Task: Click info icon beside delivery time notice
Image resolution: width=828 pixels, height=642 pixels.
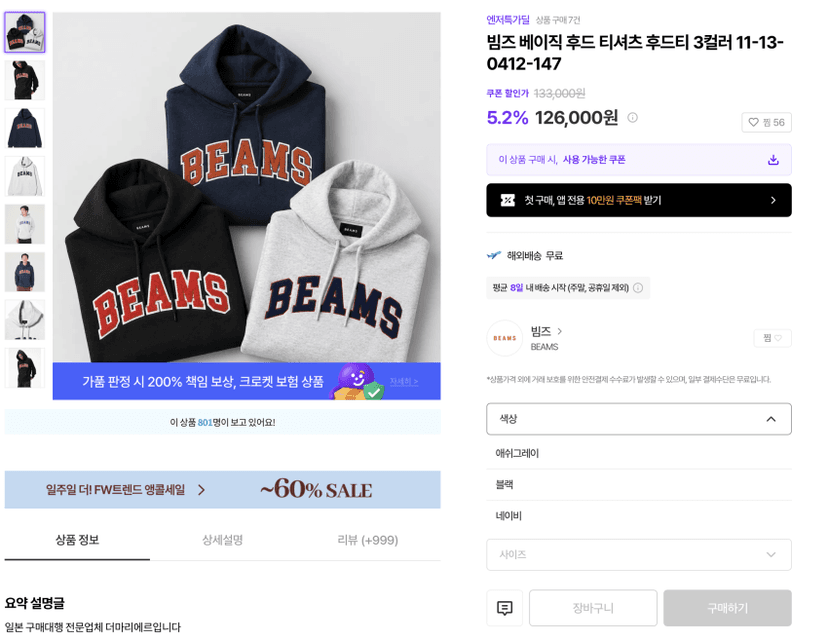Action: pos(638,288)
